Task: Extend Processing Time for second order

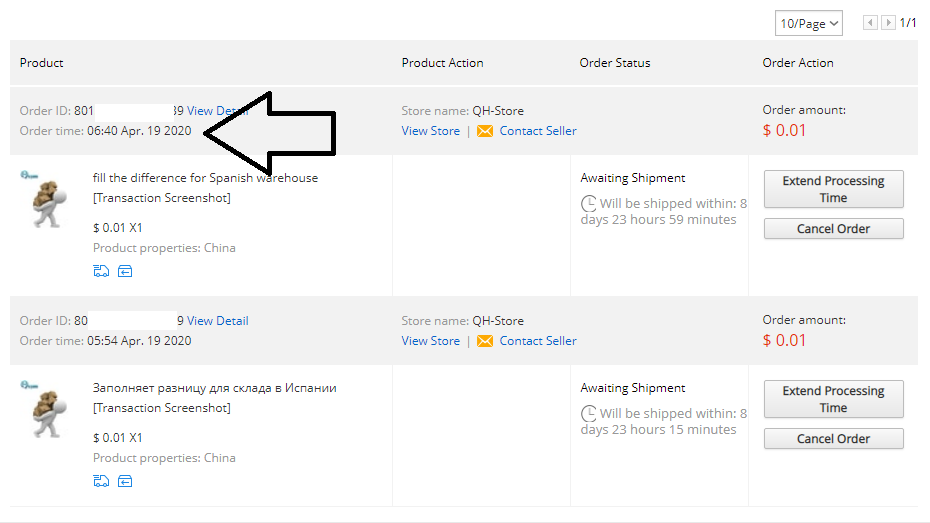Action: [833, 399]
